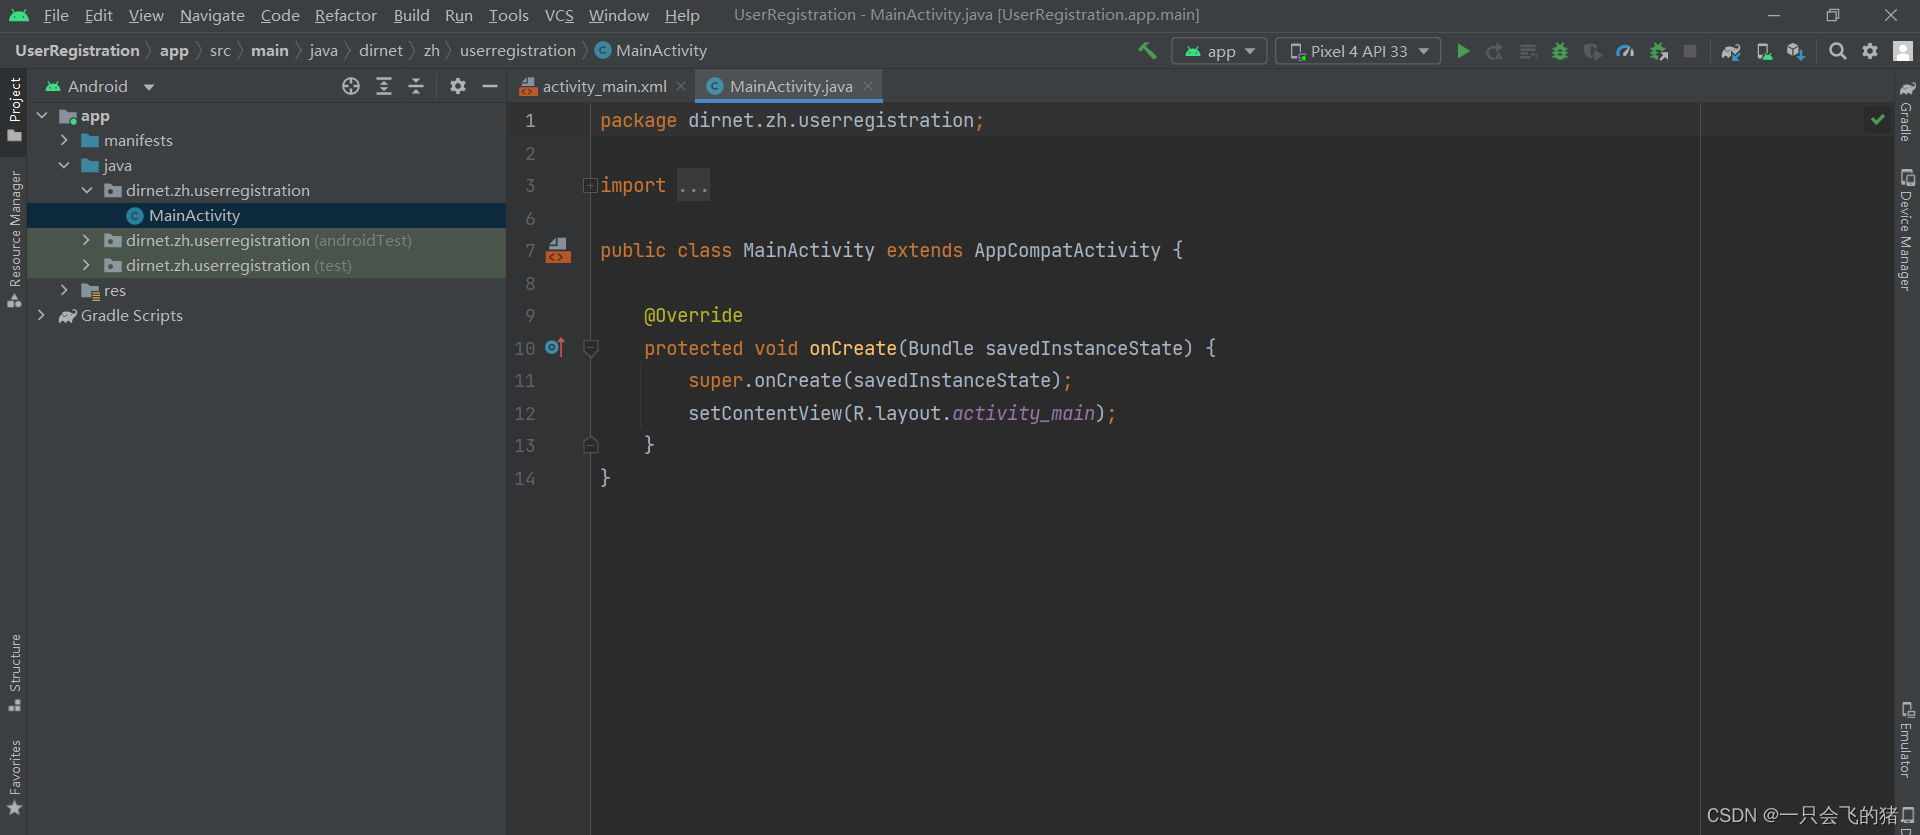Open the Tools menu
This screenshot has width=1920, height=835.
click(x=508, y=15)
